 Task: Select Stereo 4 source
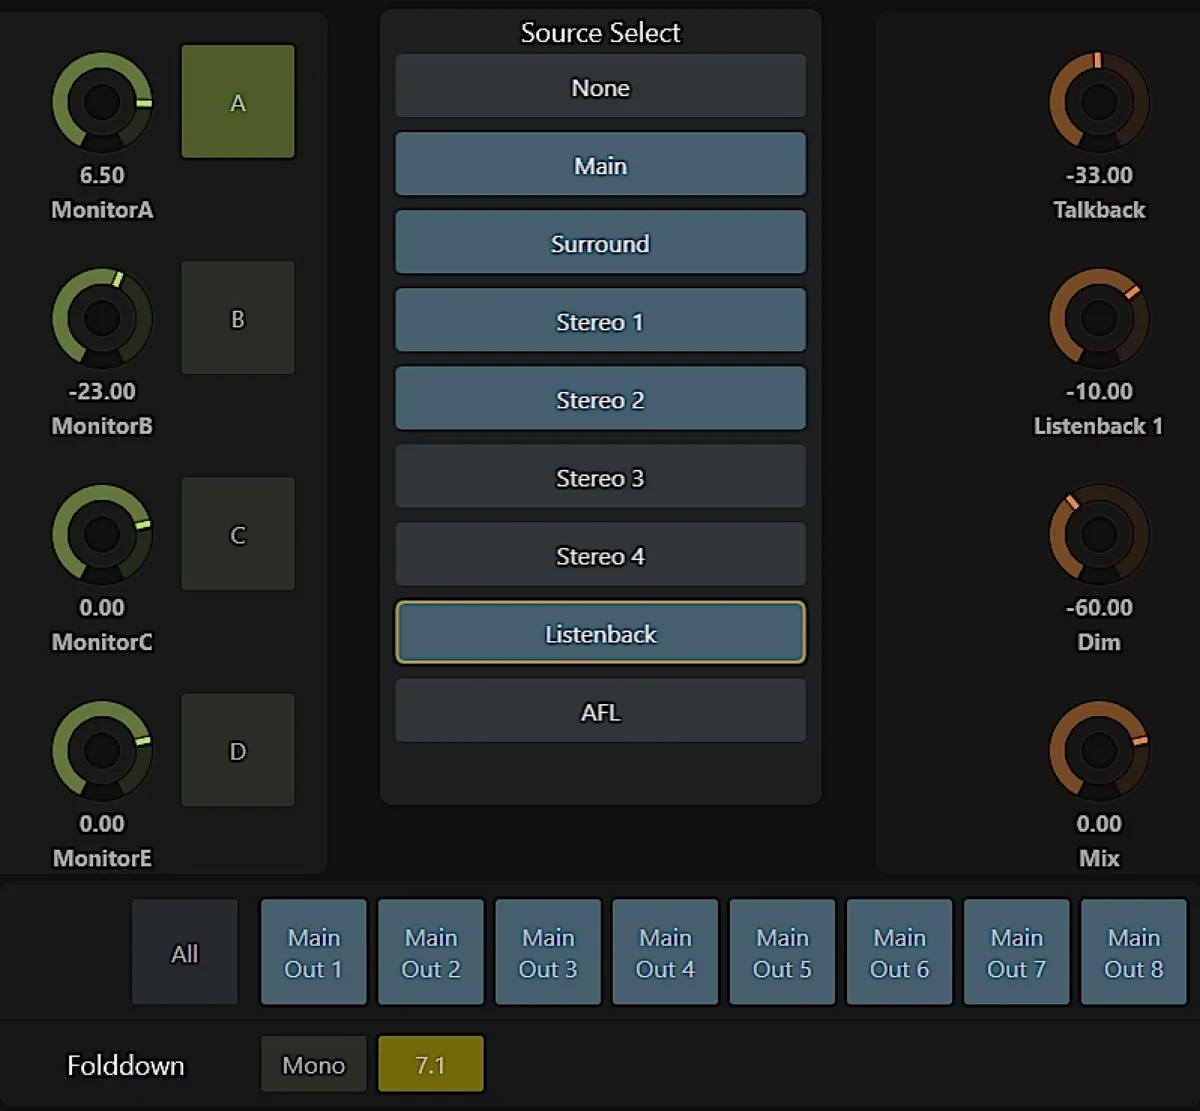600,555
